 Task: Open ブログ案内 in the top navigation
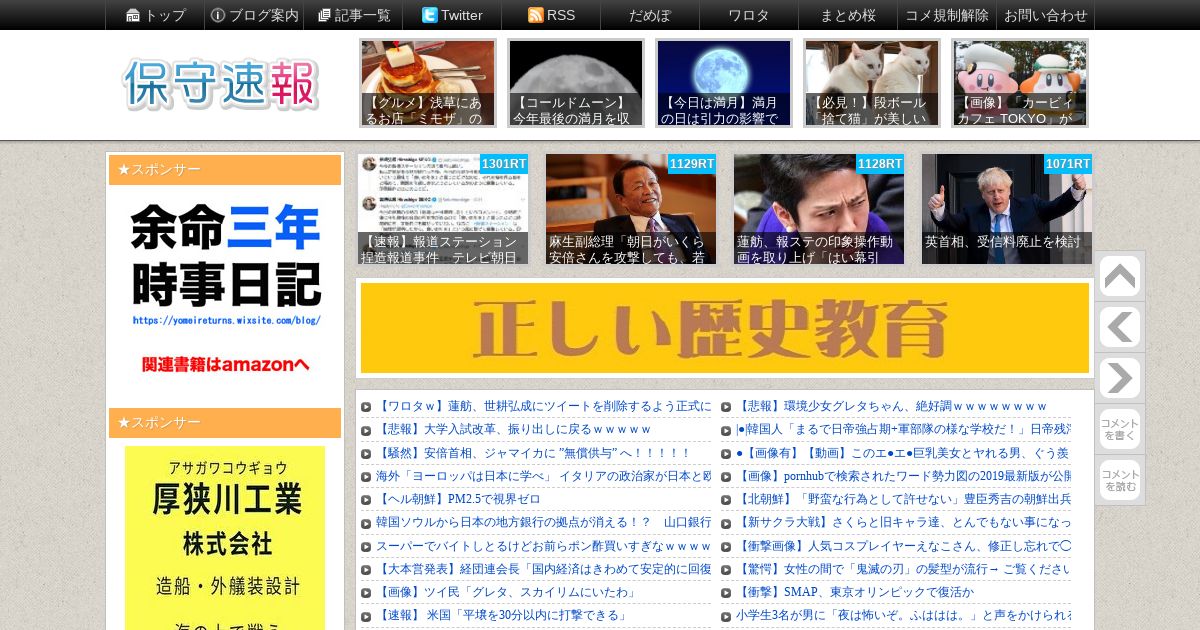254,15
